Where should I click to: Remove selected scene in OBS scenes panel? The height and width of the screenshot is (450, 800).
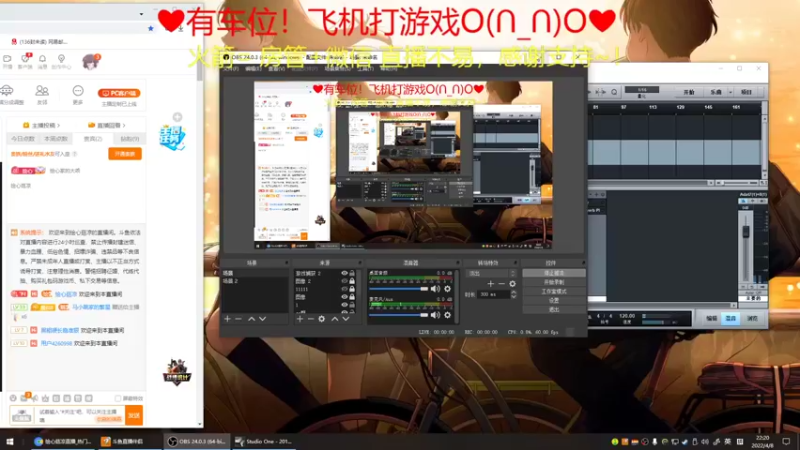238,319
